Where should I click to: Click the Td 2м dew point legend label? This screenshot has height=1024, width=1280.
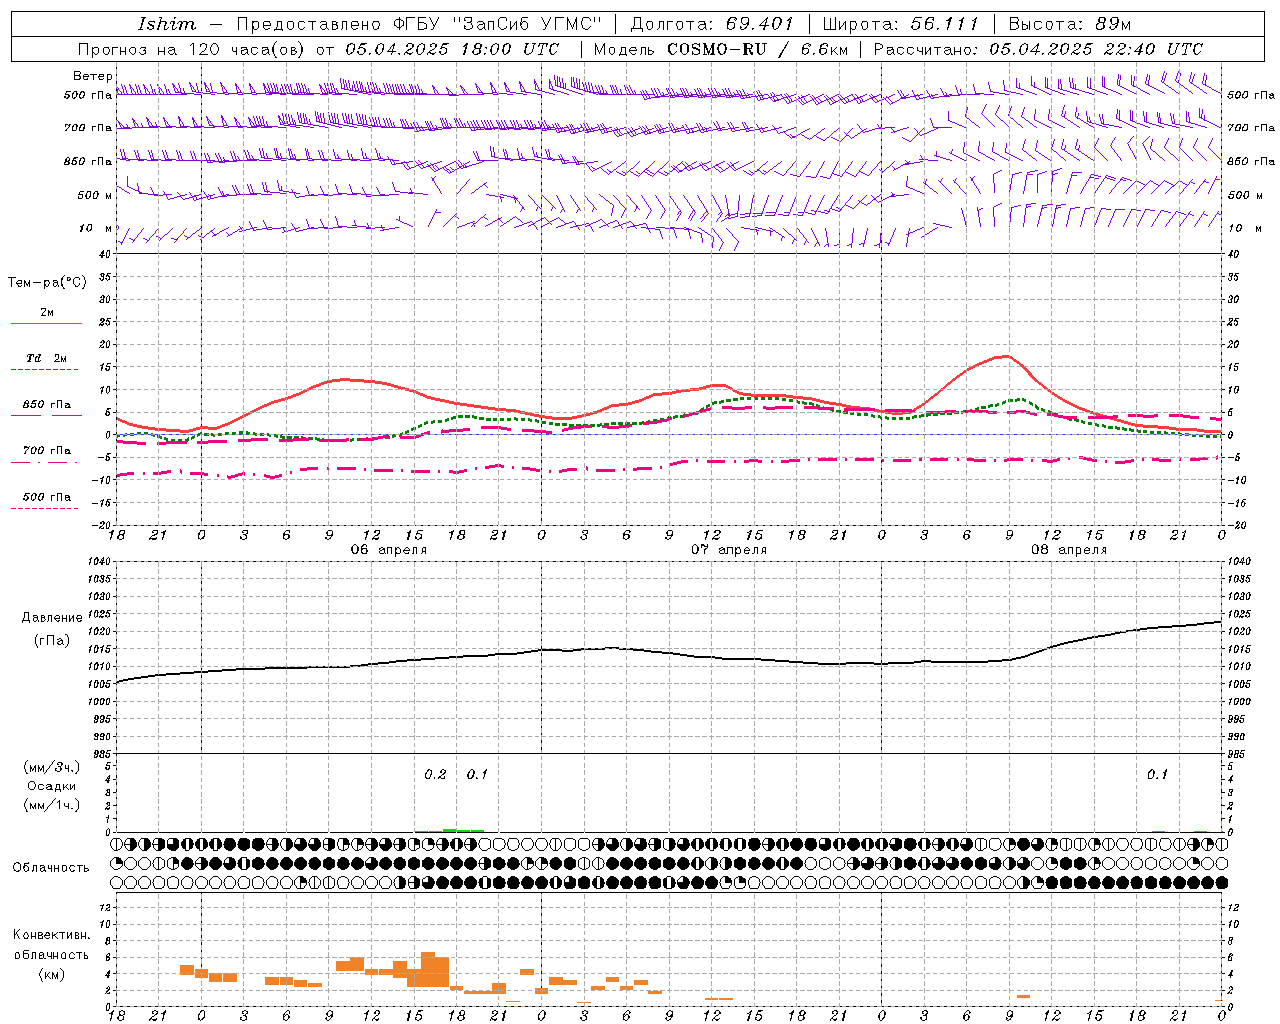pos(47,358)
